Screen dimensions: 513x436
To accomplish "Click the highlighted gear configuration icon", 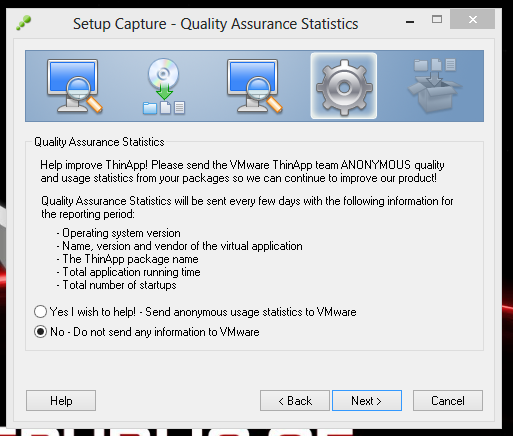I will (344, 86).
